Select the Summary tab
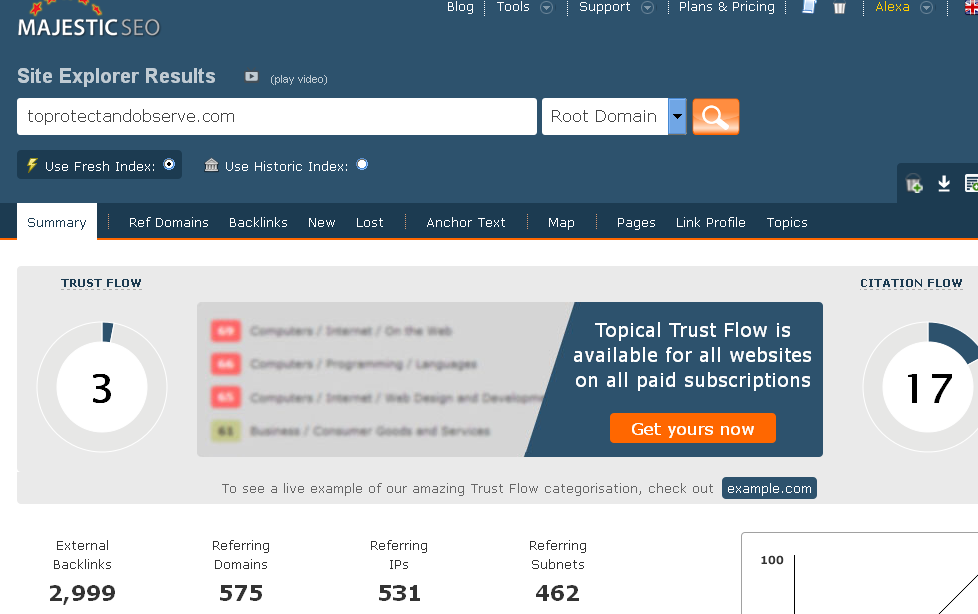This screenshot has width=978, height=614. click(57, 222)
